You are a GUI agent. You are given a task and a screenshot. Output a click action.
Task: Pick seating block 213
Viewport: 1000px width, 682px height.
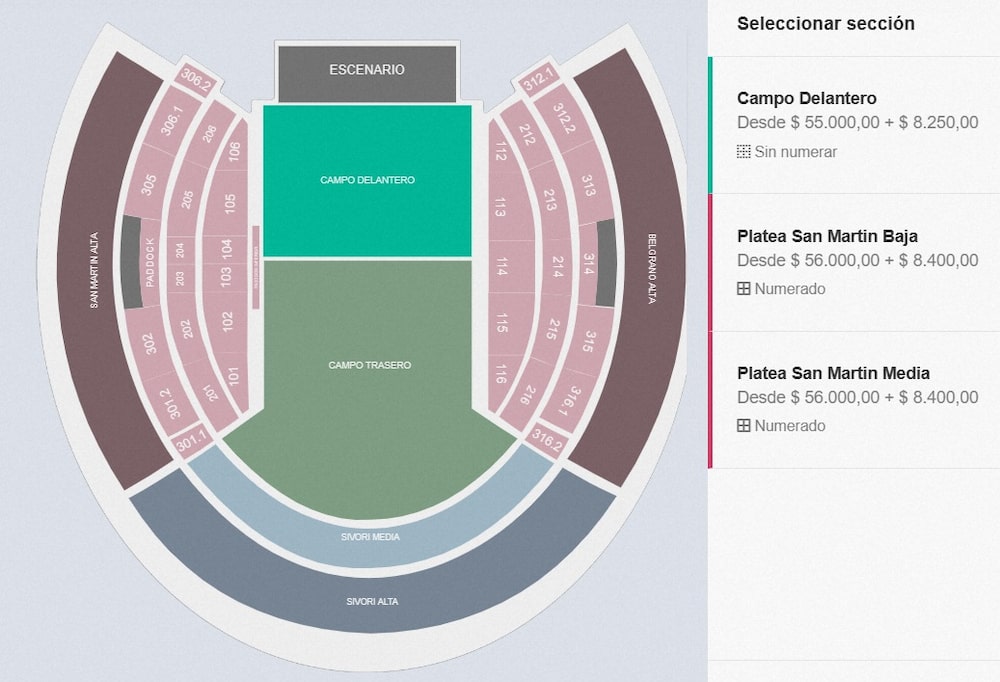[550, 201]
